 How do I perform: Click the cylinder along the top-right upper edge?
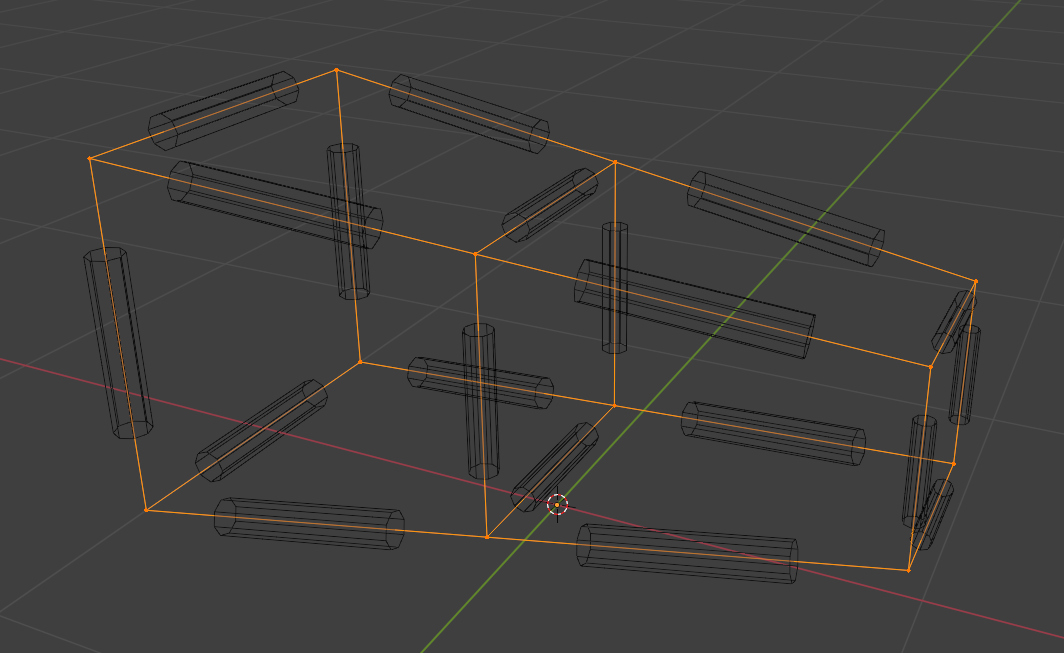(x=786, y=218)
